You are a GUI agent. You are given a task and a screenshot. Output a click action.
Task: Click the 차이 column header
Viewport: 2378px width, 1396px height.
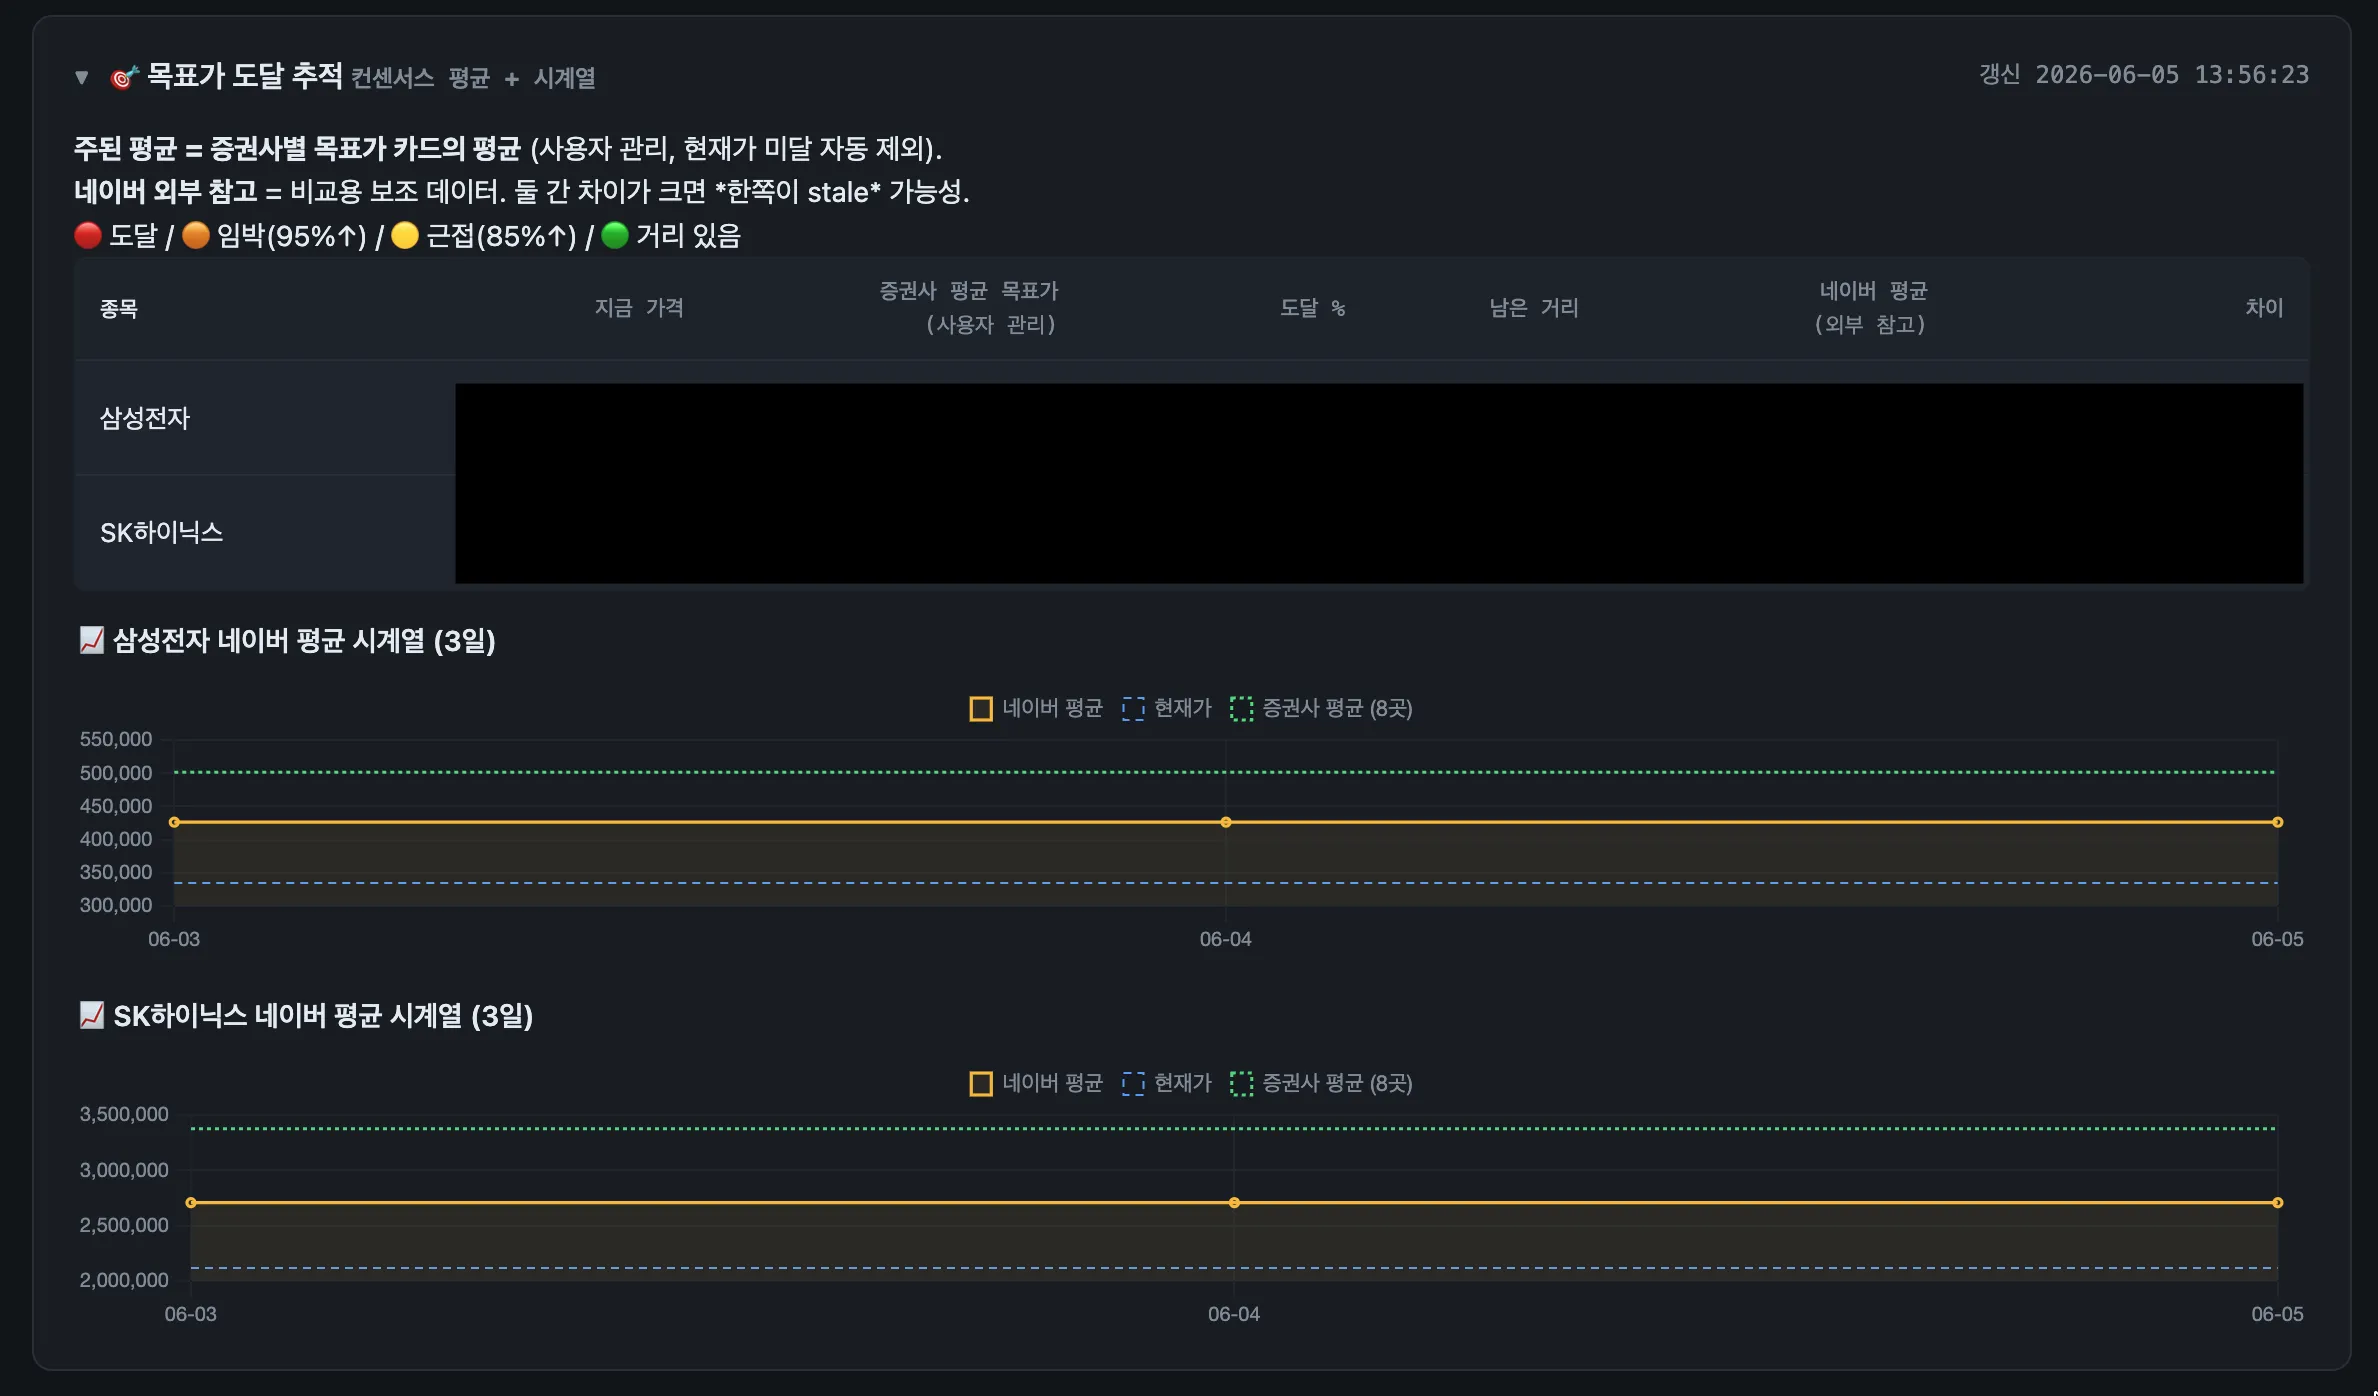2264,308
